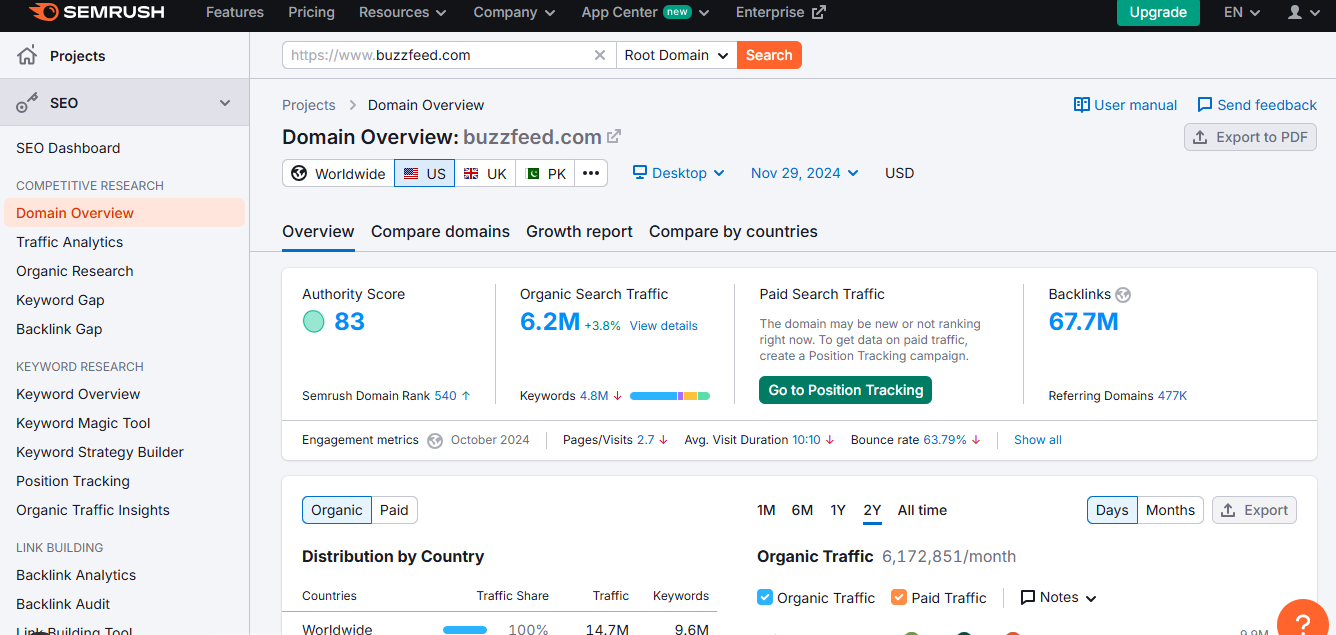Select the 1Y time range
This screenshot has width=1336, height=635.
click(838, 510)
